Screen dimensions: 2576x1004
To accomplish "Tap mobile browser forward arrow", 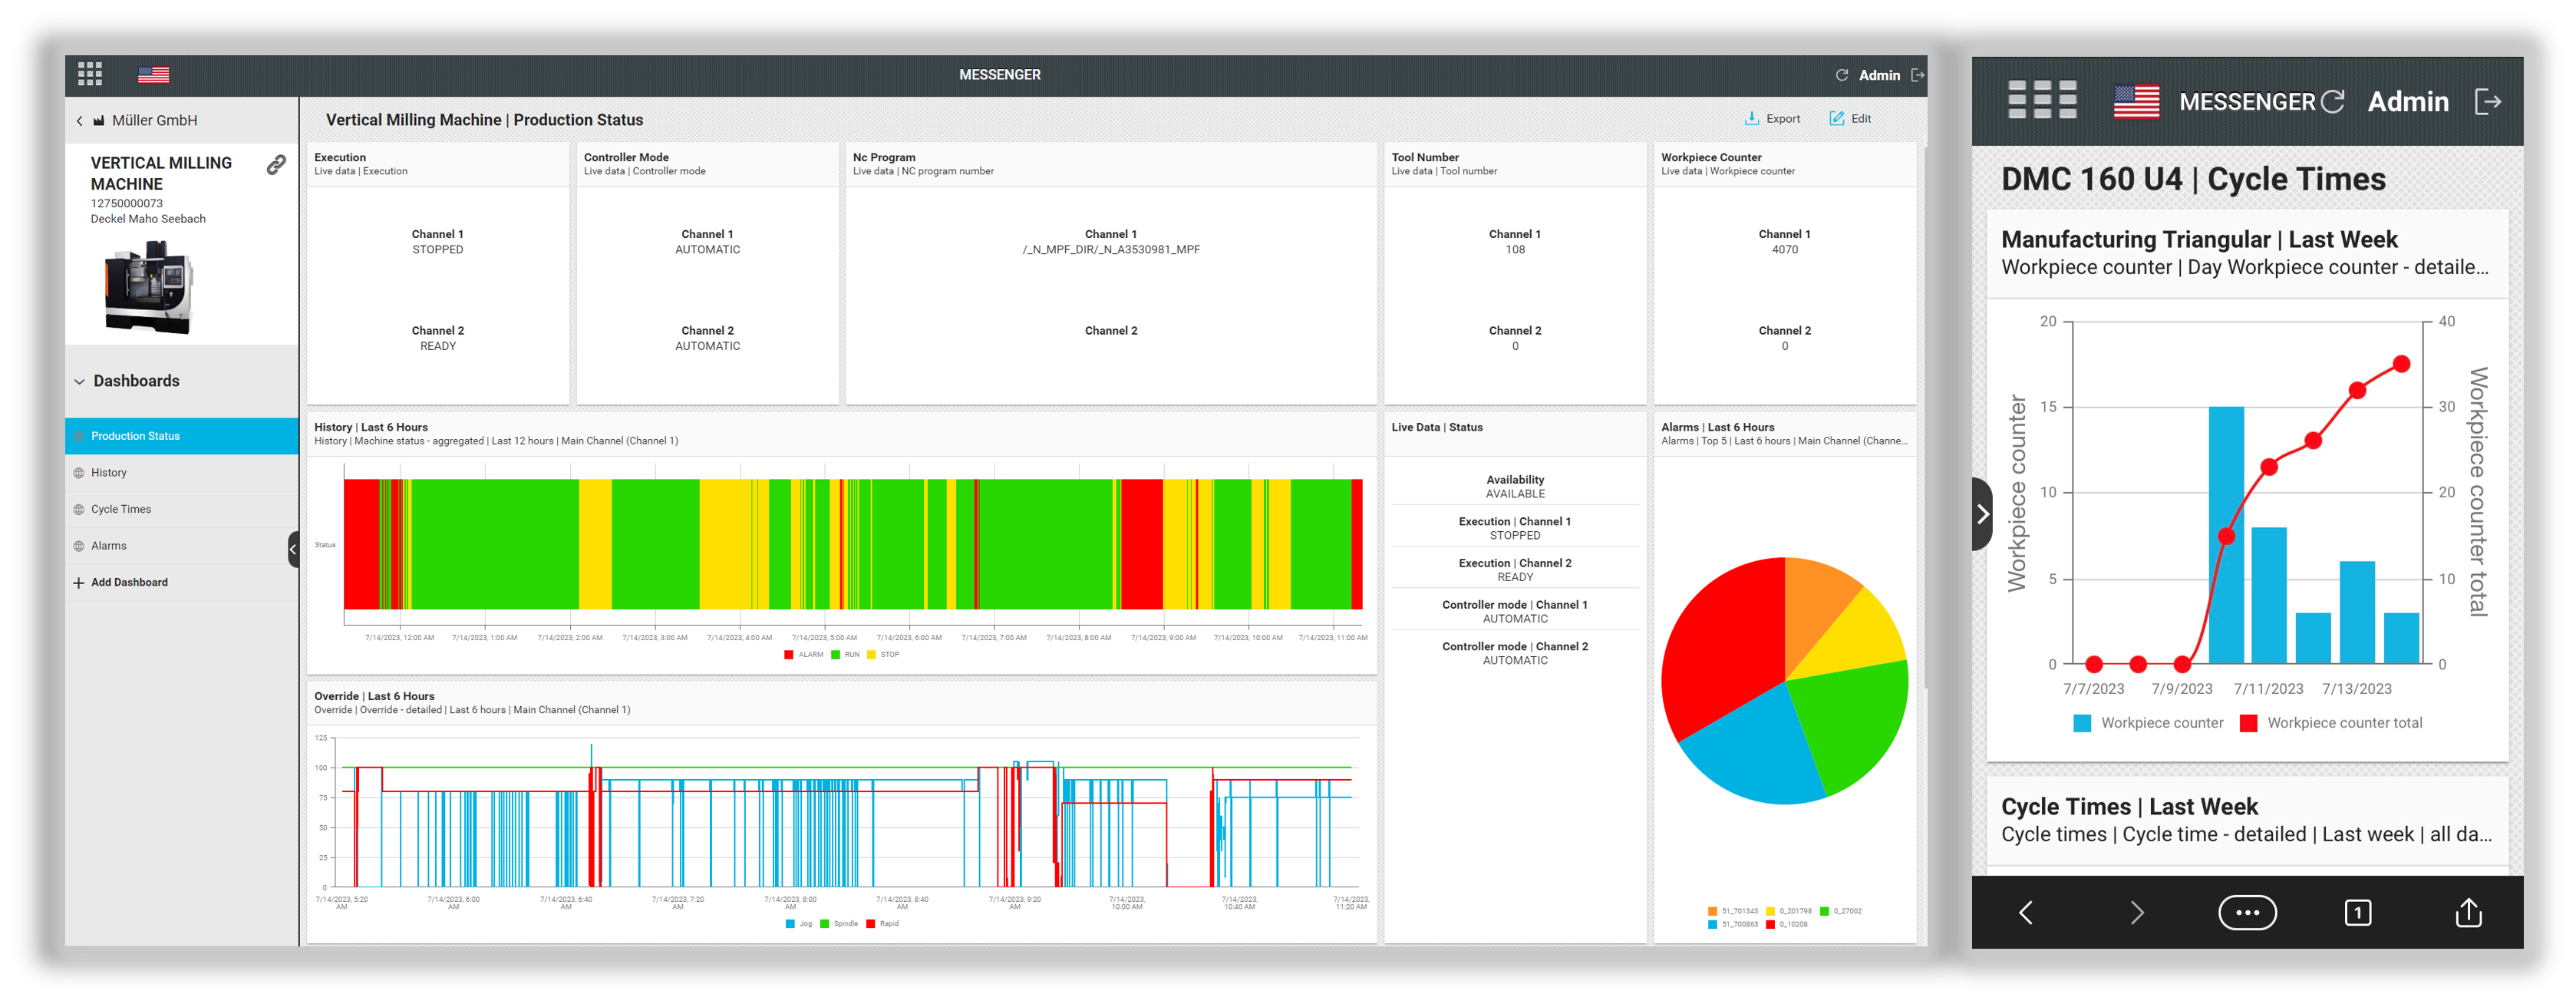I will 2136,912.
